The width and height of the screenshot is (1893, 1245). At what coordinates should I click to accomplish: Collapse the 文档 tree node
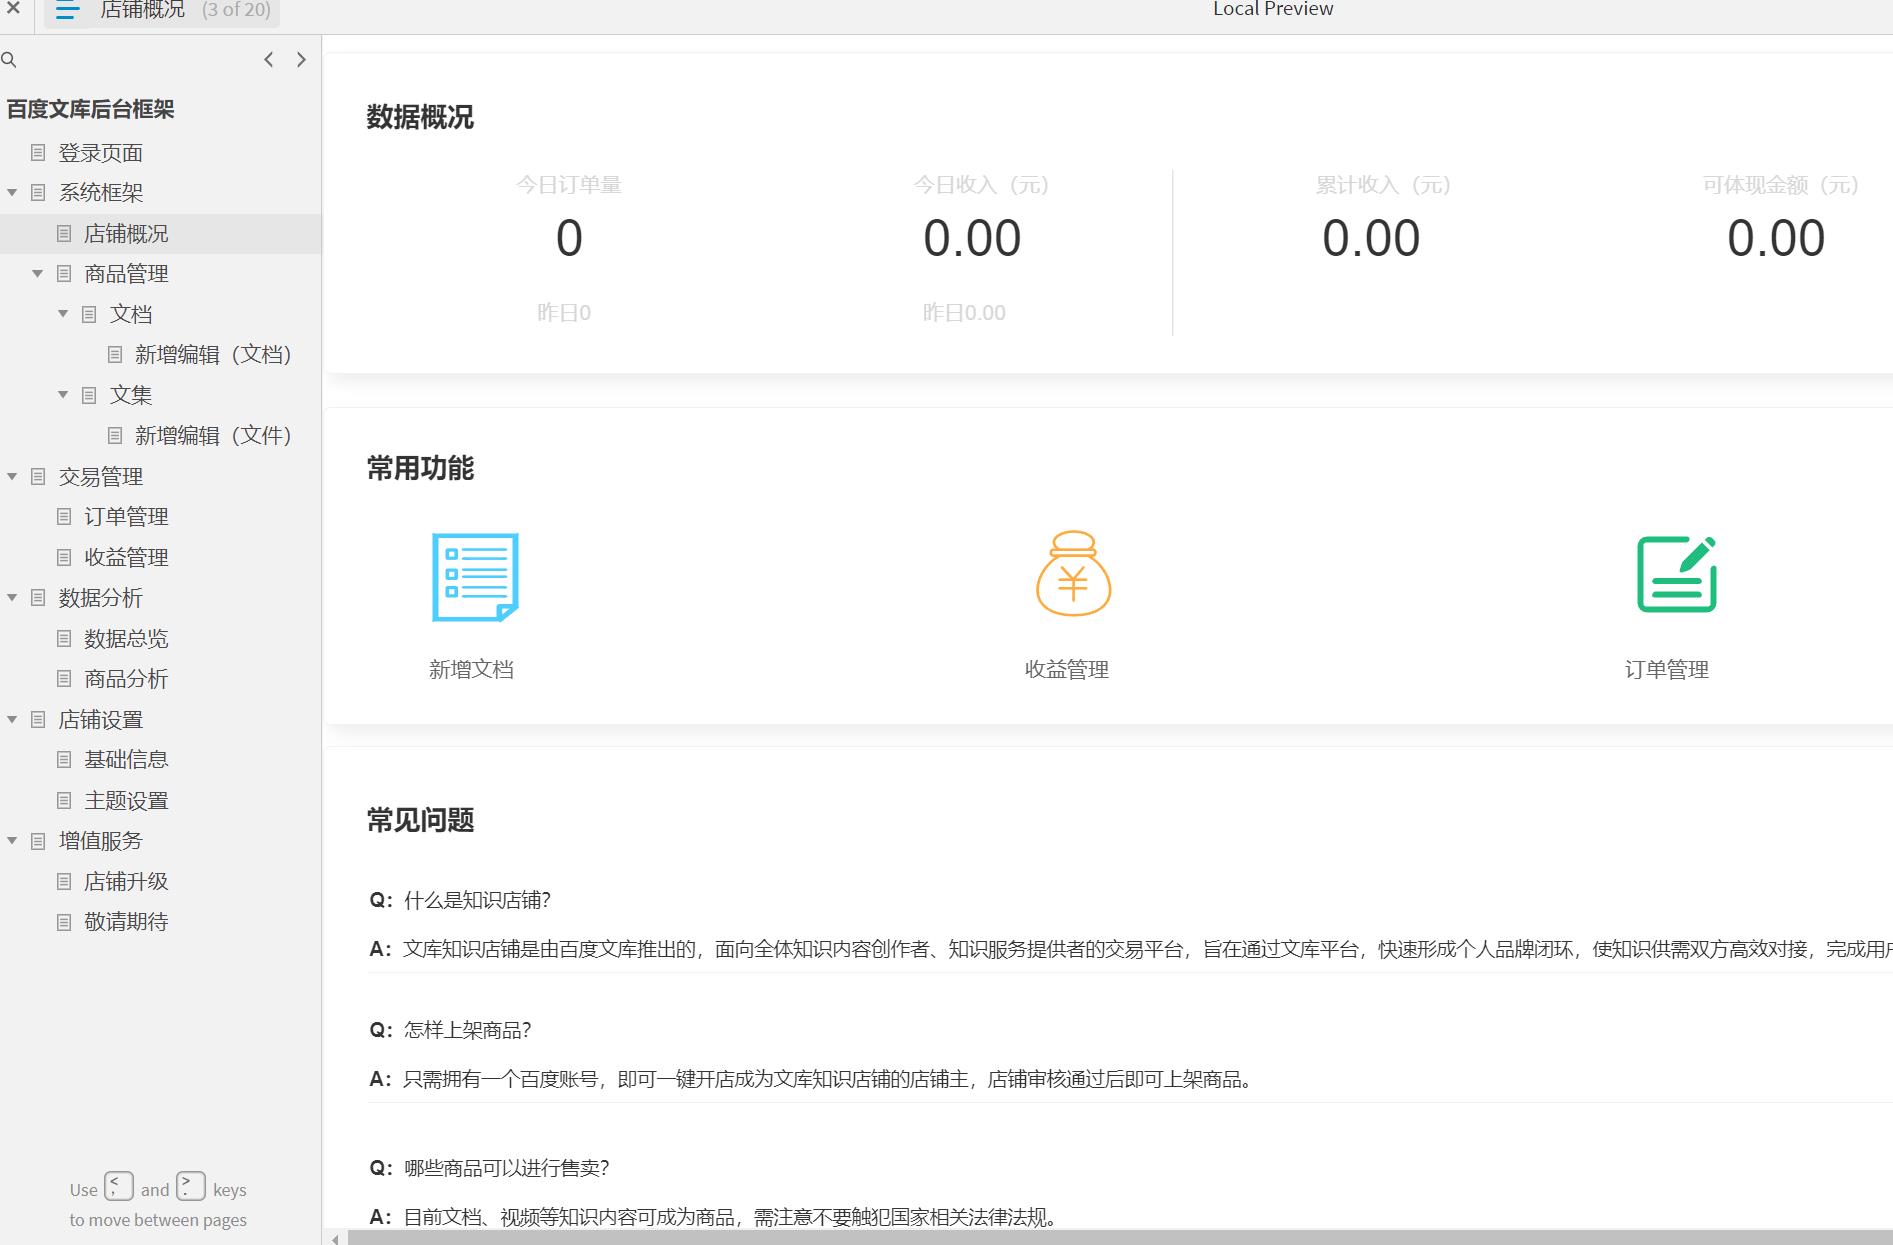pos(63,314)
